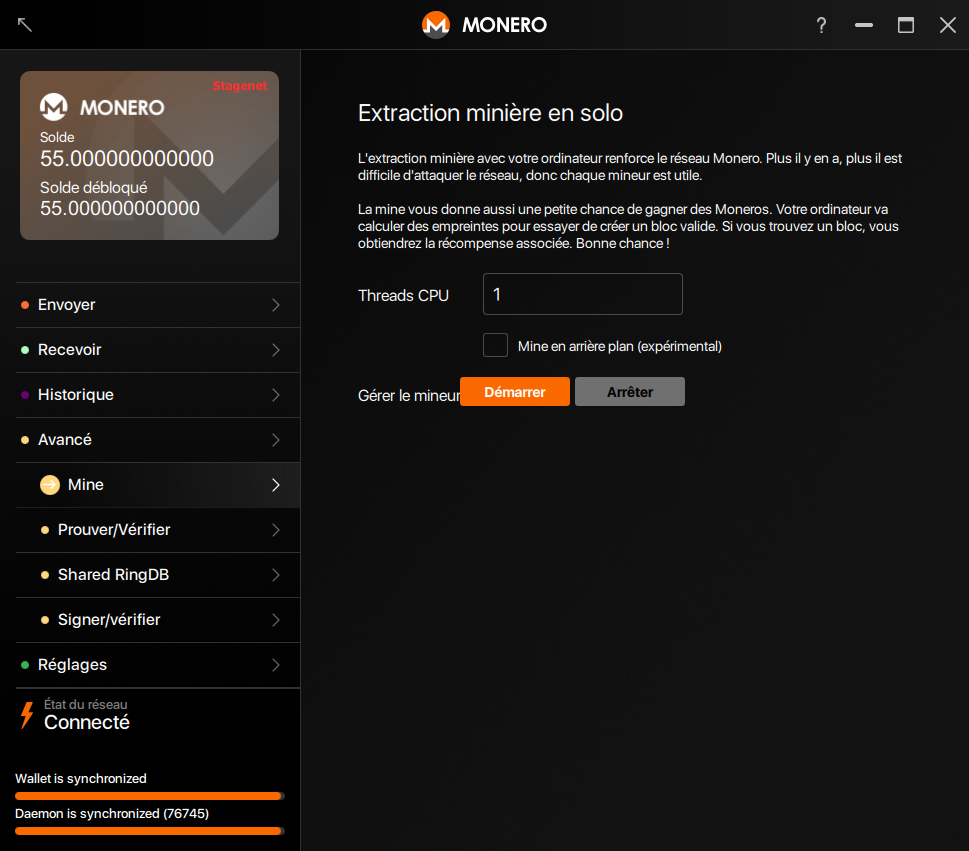Click the Réglages chevron

point(276,665)
